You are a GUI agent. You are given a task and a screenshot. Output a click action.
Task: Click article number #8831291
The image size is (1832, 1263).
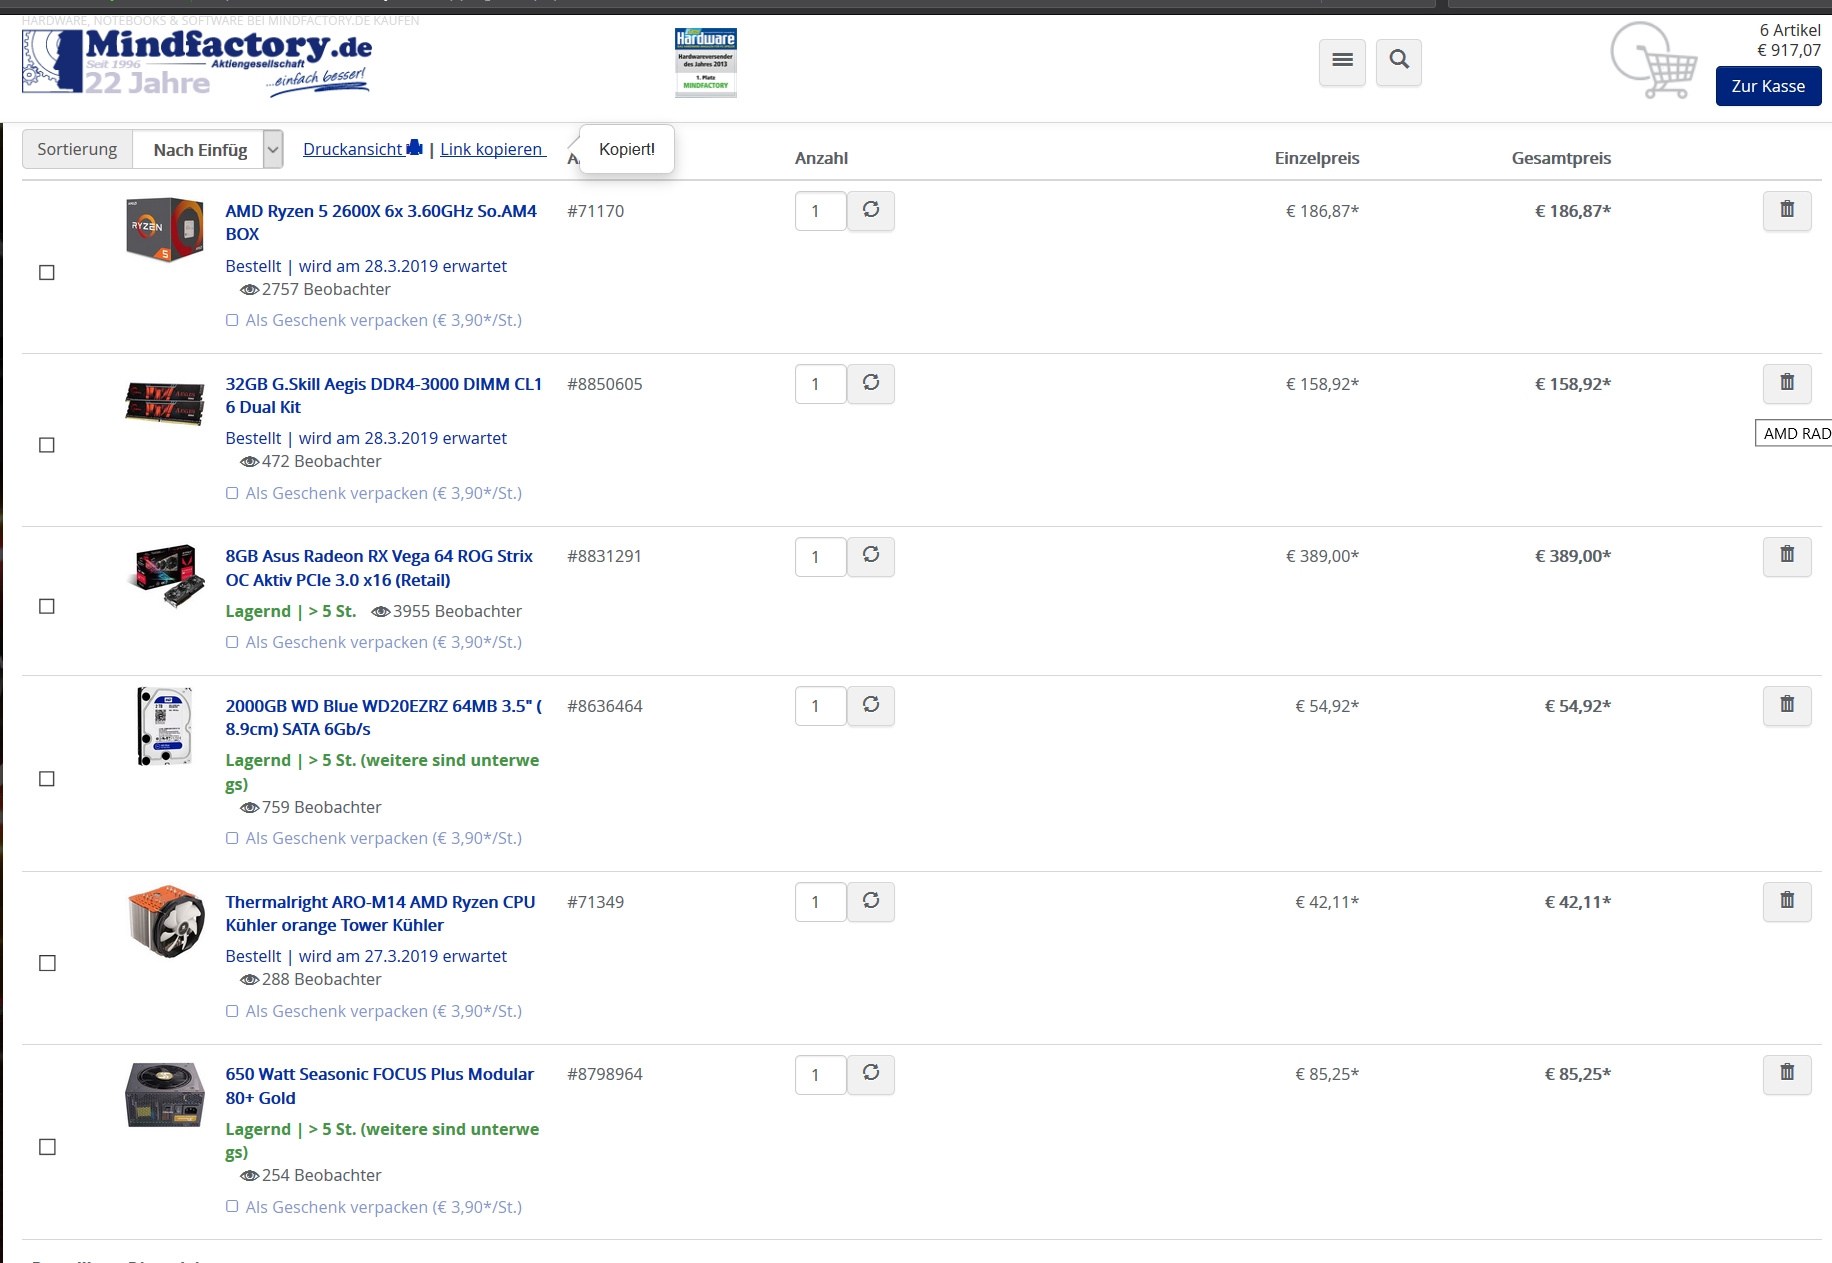point(604,556)
